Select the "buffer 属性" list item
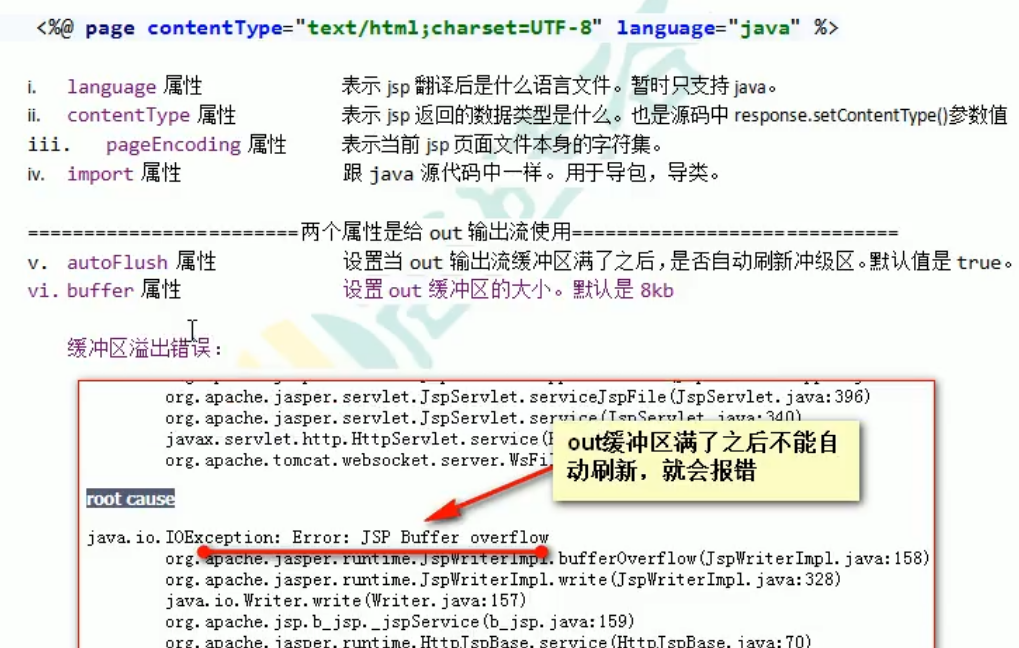Image resolution: width=1019 pixels, height=648 pixels. point(123,290)
